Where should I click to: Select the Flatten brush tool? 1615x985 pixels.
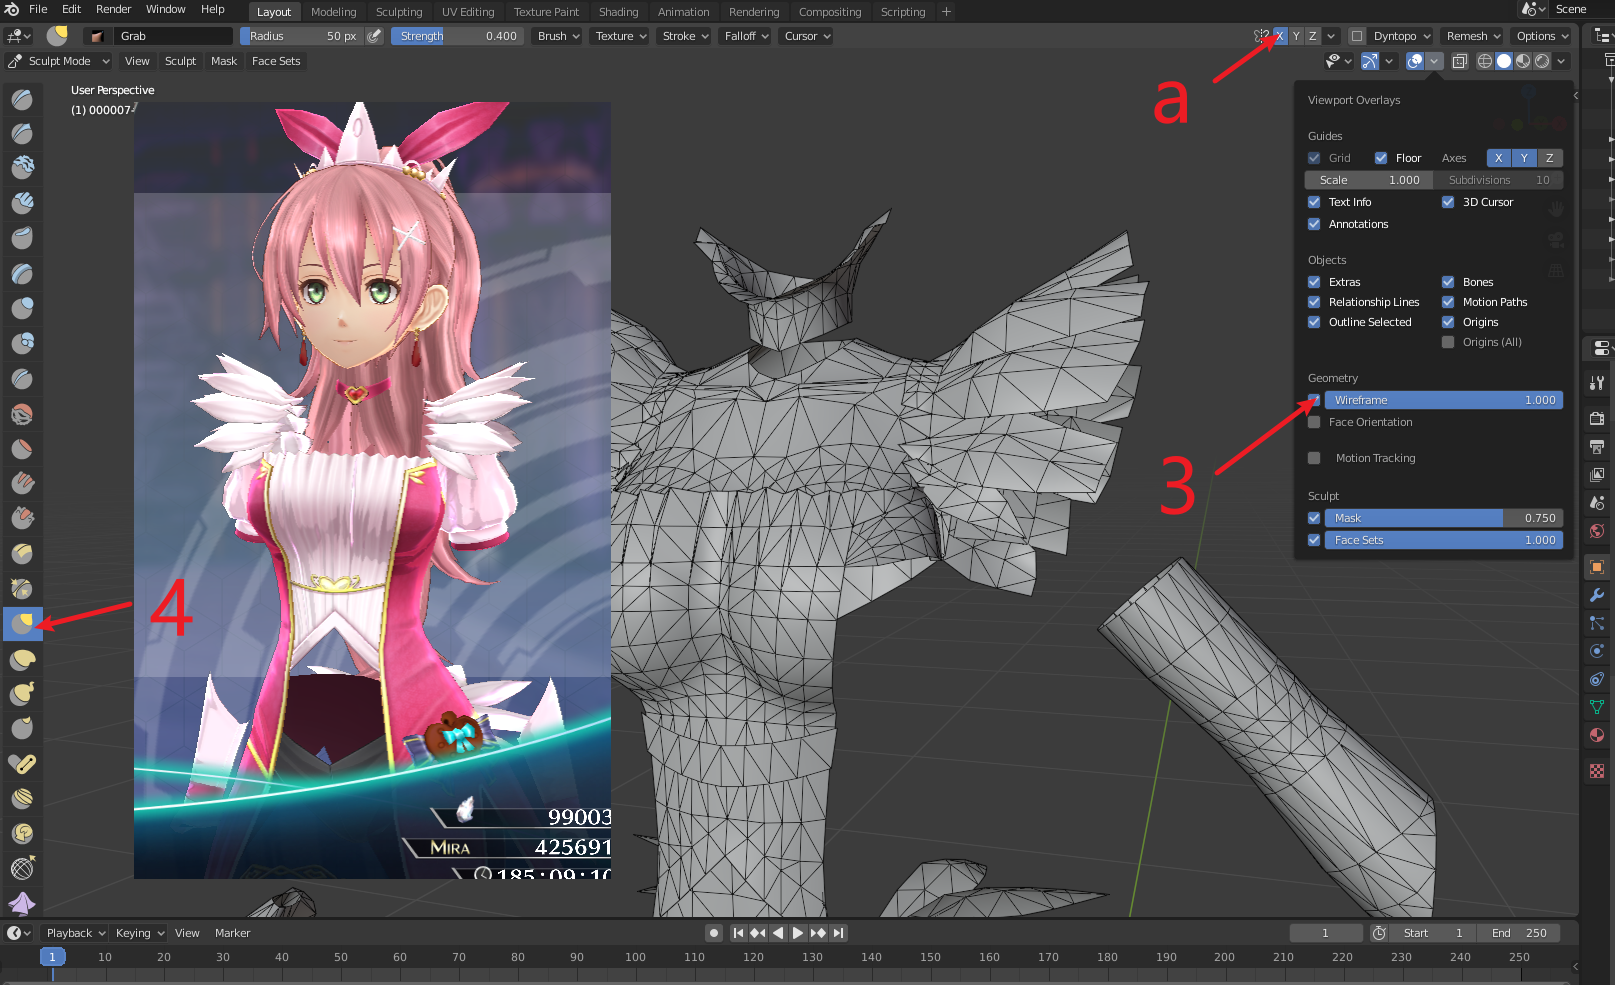pyautogui.click(x=22, y=449)
